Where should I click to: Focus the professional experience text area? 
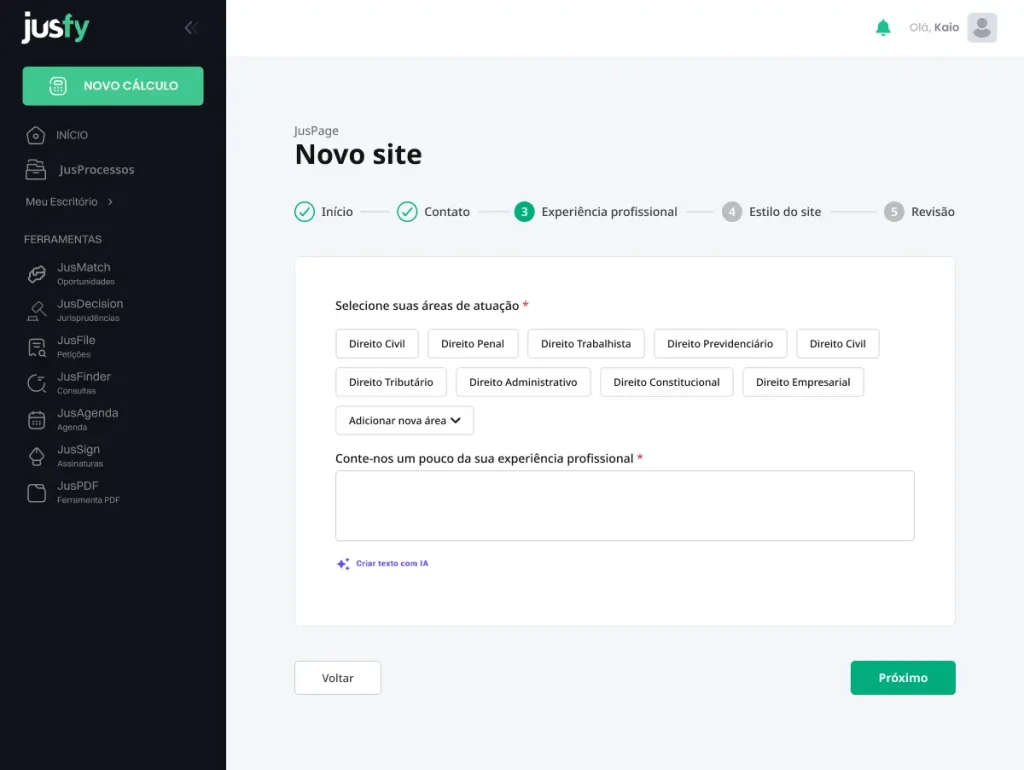(x=624, y=506)
